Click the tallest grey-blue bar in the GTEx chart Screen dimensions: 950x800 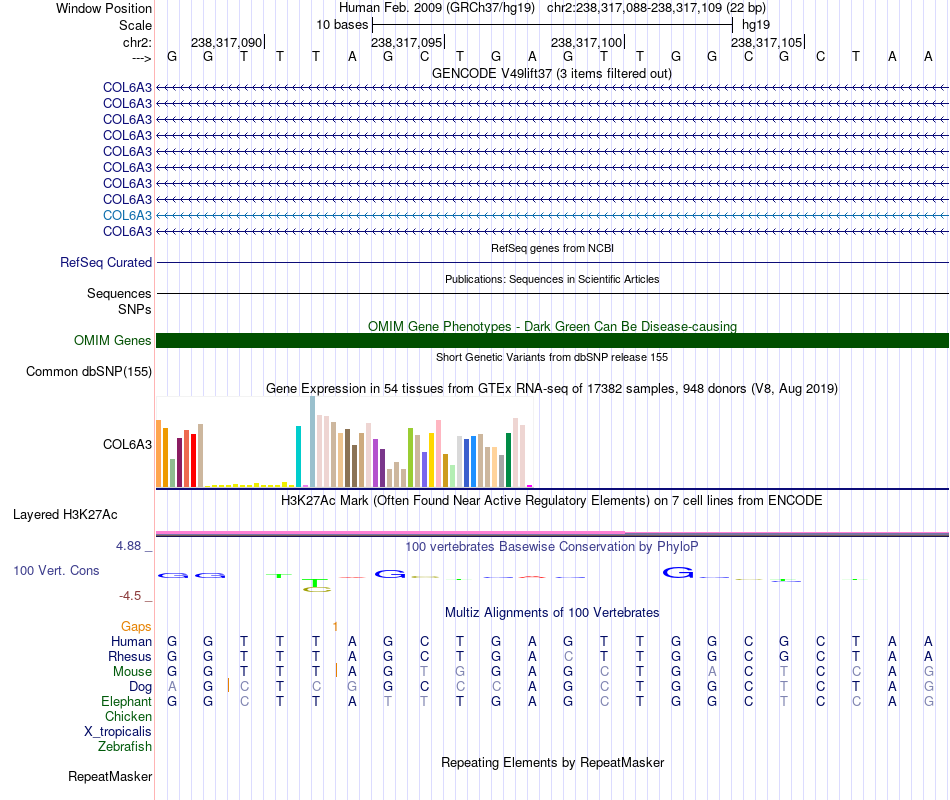point(313,441)
